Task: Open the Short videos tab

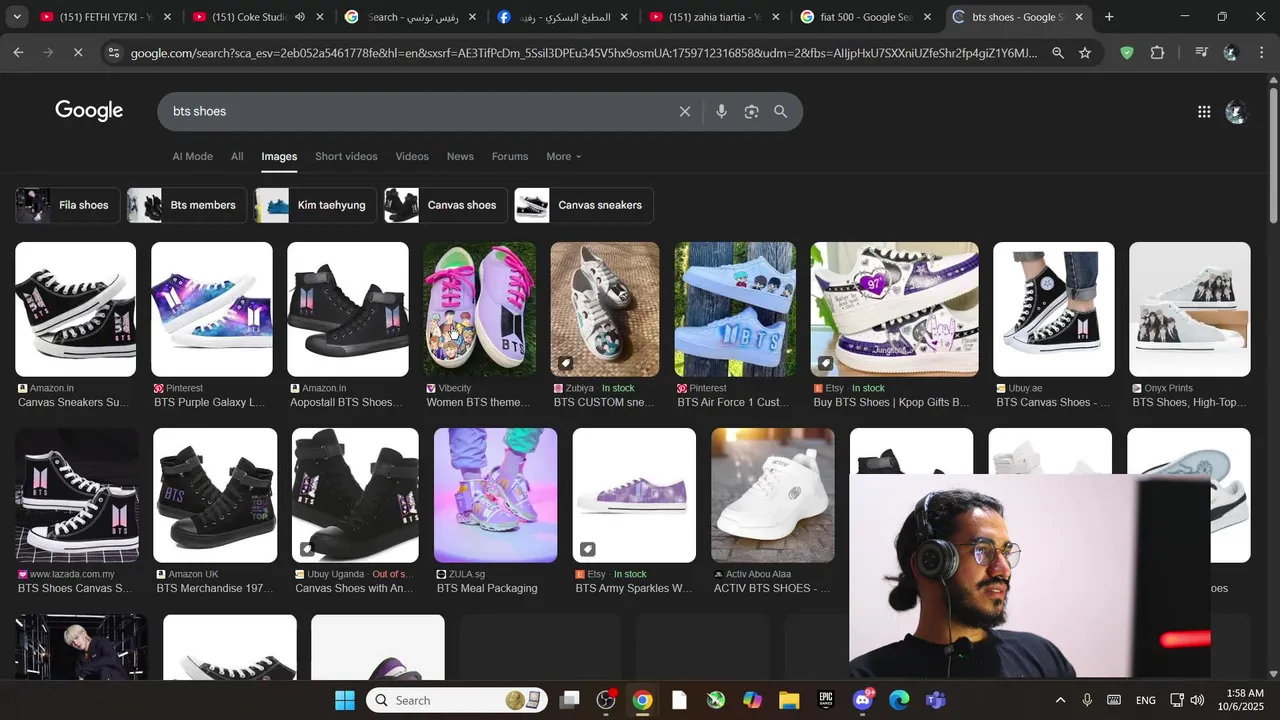Action: click(x=346, y=156)
